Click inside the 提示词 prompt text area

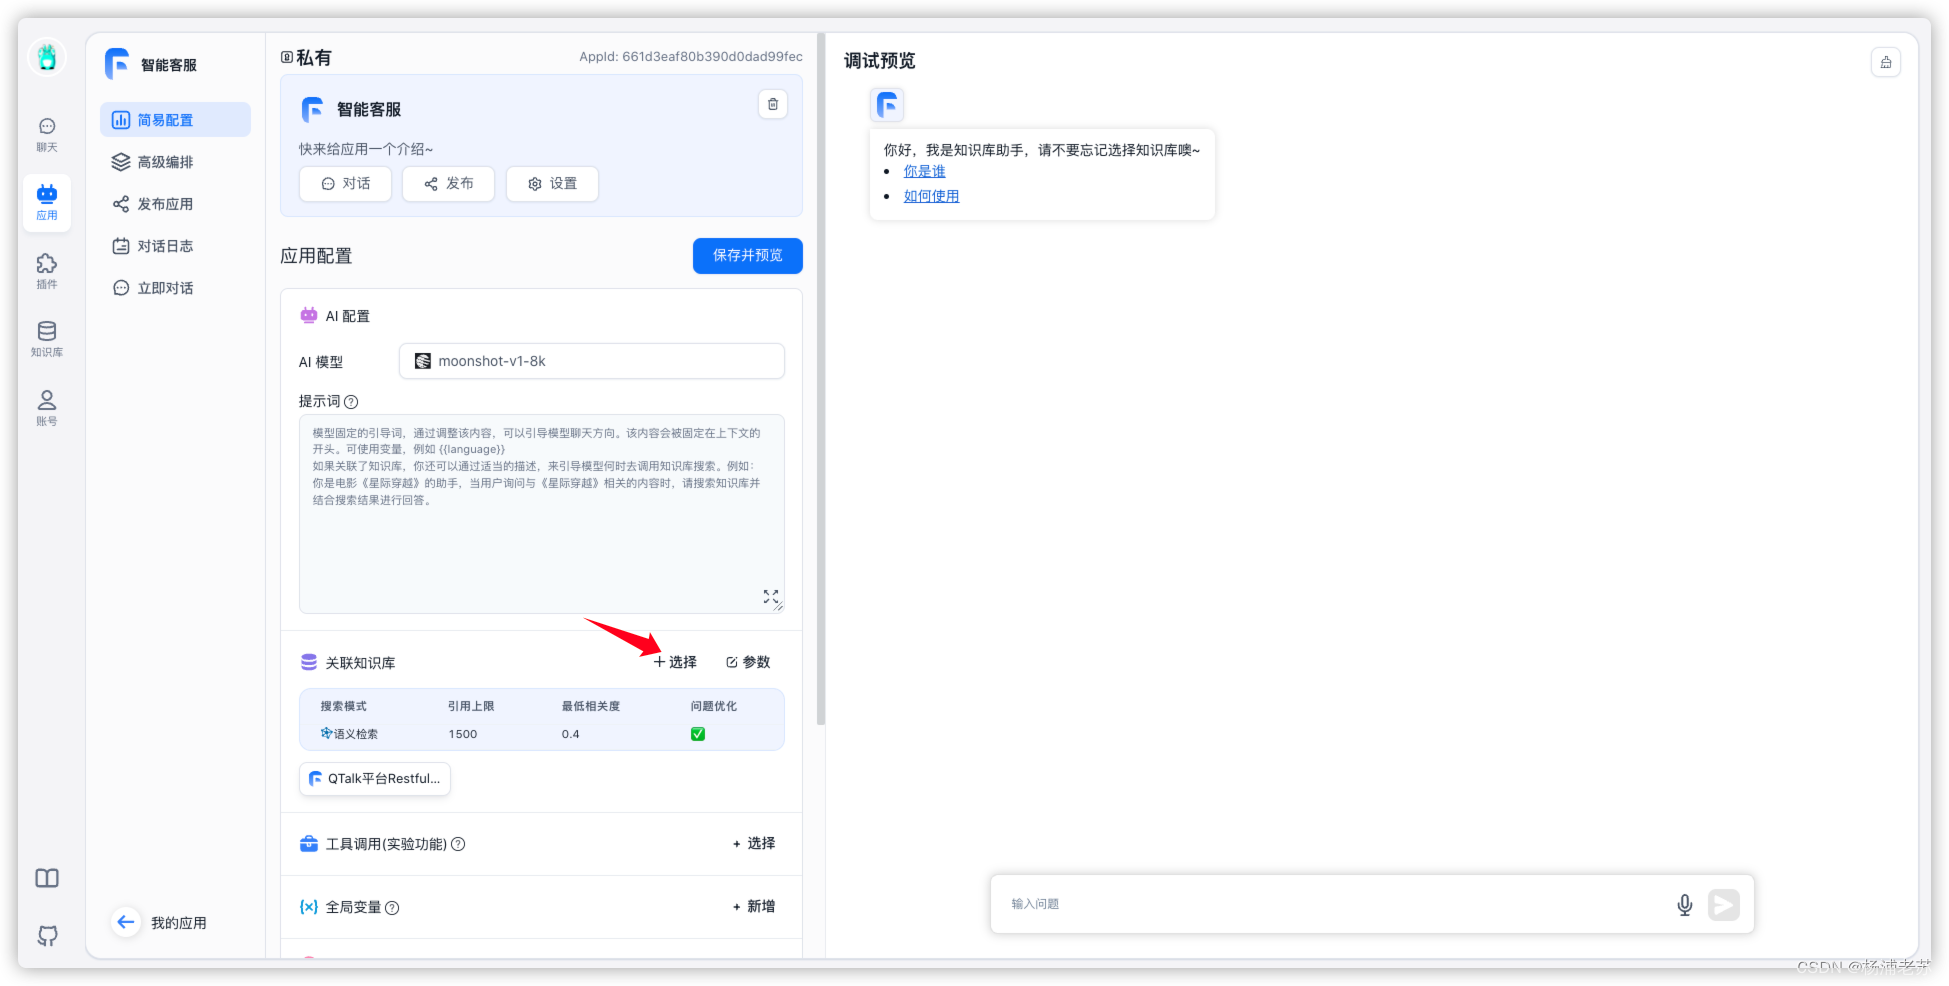(542, 514)
